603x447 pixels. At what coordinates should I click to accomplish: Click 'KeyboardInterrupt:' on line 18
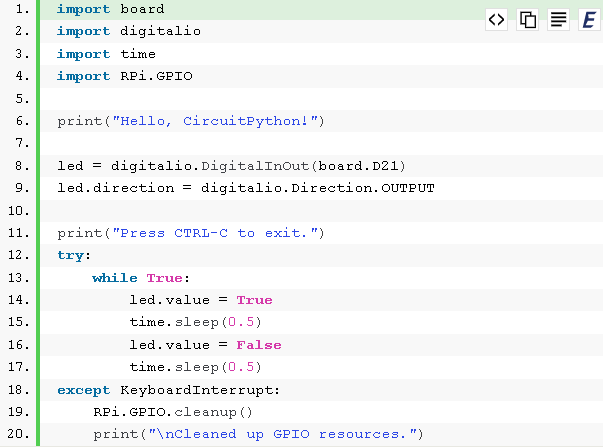[x=200, y=390]
